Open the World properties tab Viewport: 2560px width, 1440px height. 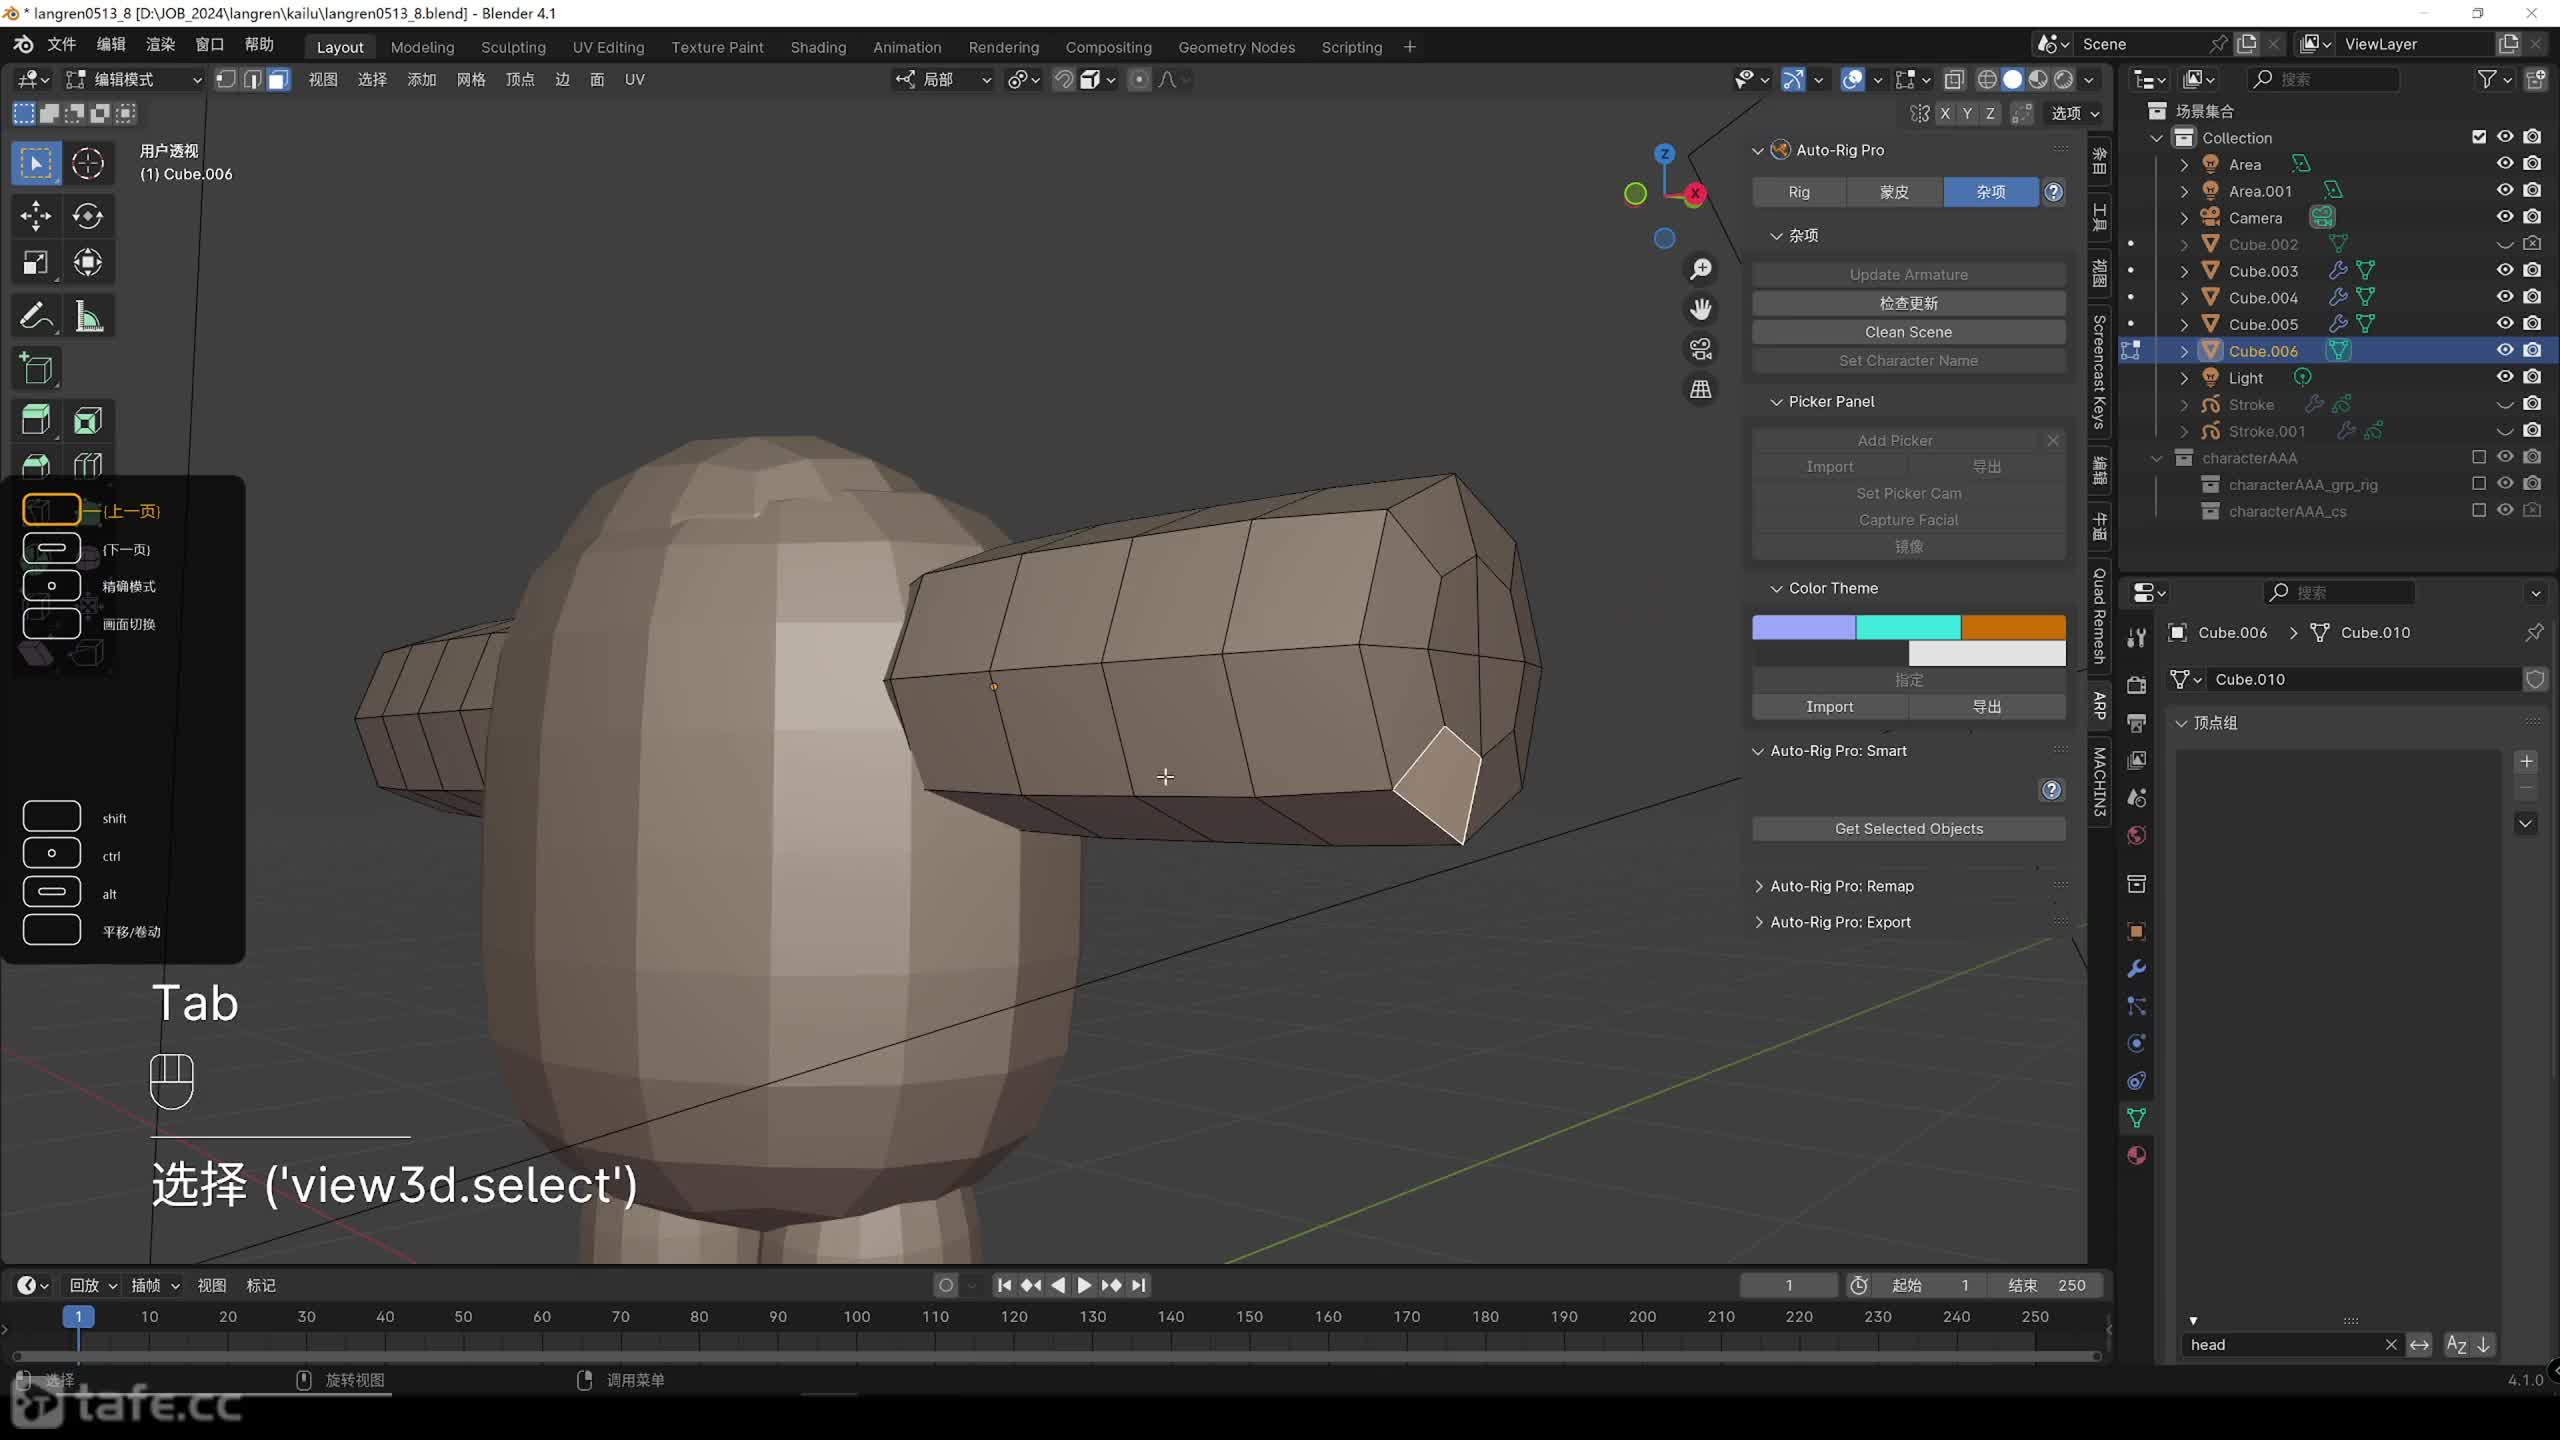[2137, 835]
